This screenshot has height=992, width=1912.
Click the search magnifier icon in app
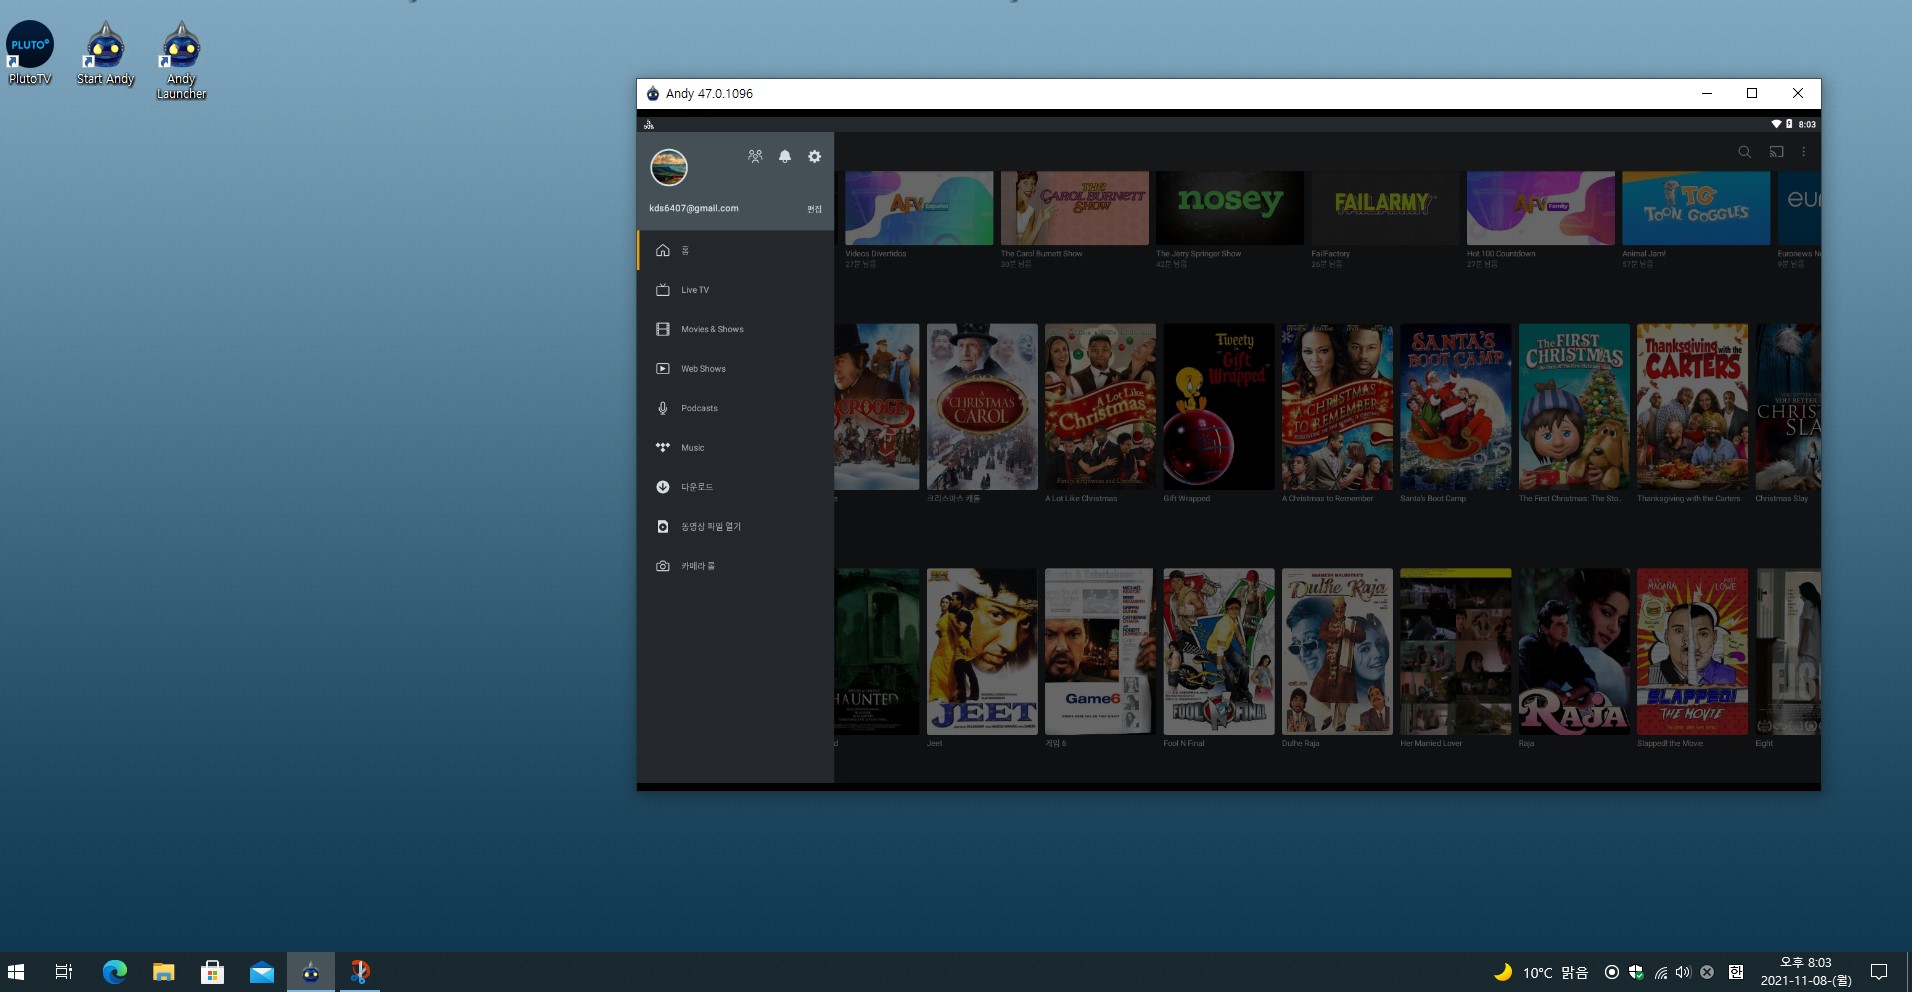click(x=1744, y=152)
